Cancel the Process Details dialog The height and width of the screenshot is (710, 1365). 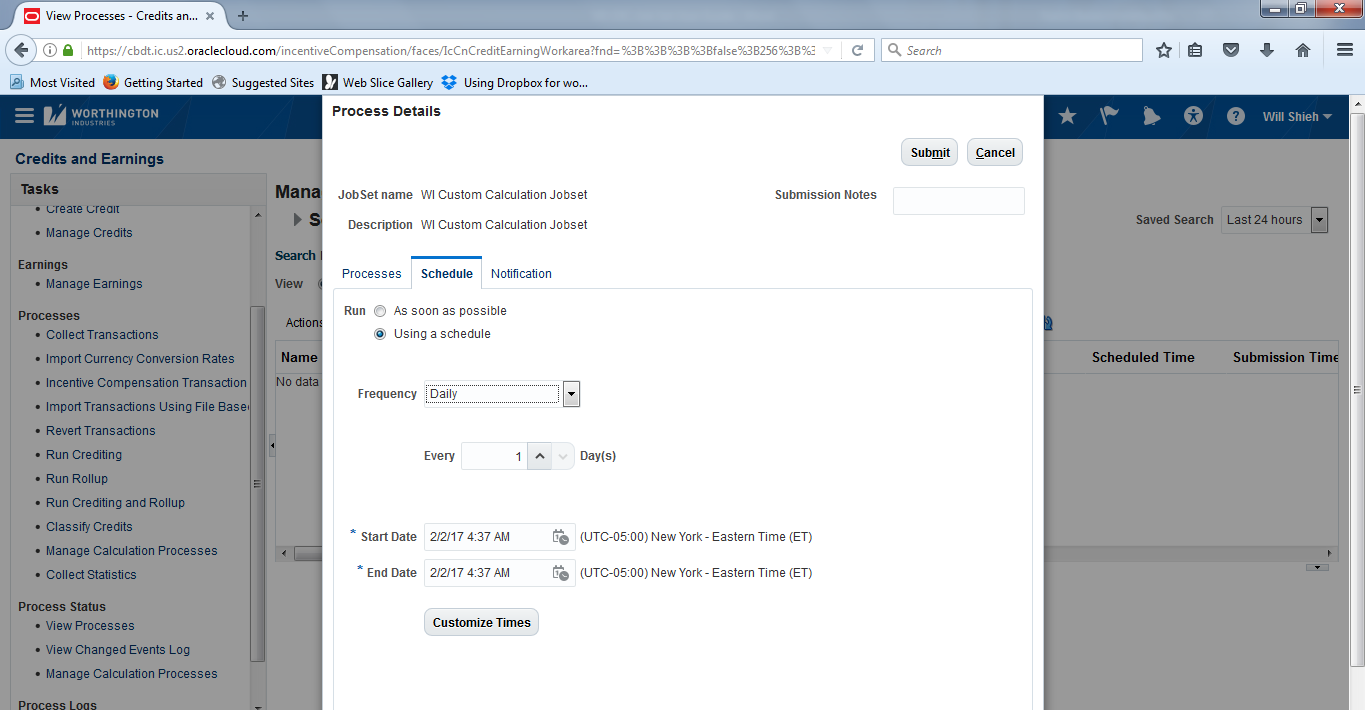pos(995,152)
